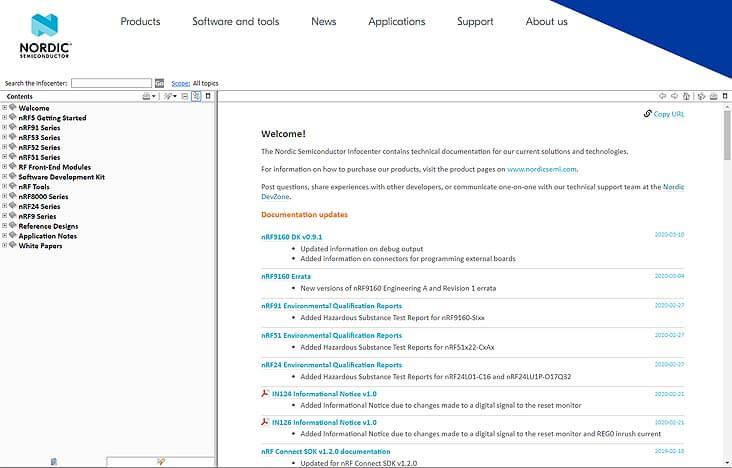This screenshot has height=468, width=732.
Task: Open nRF Connect SDK v1.2.0 documentation link
Action: pyautogui.click(x=326, y=452)
